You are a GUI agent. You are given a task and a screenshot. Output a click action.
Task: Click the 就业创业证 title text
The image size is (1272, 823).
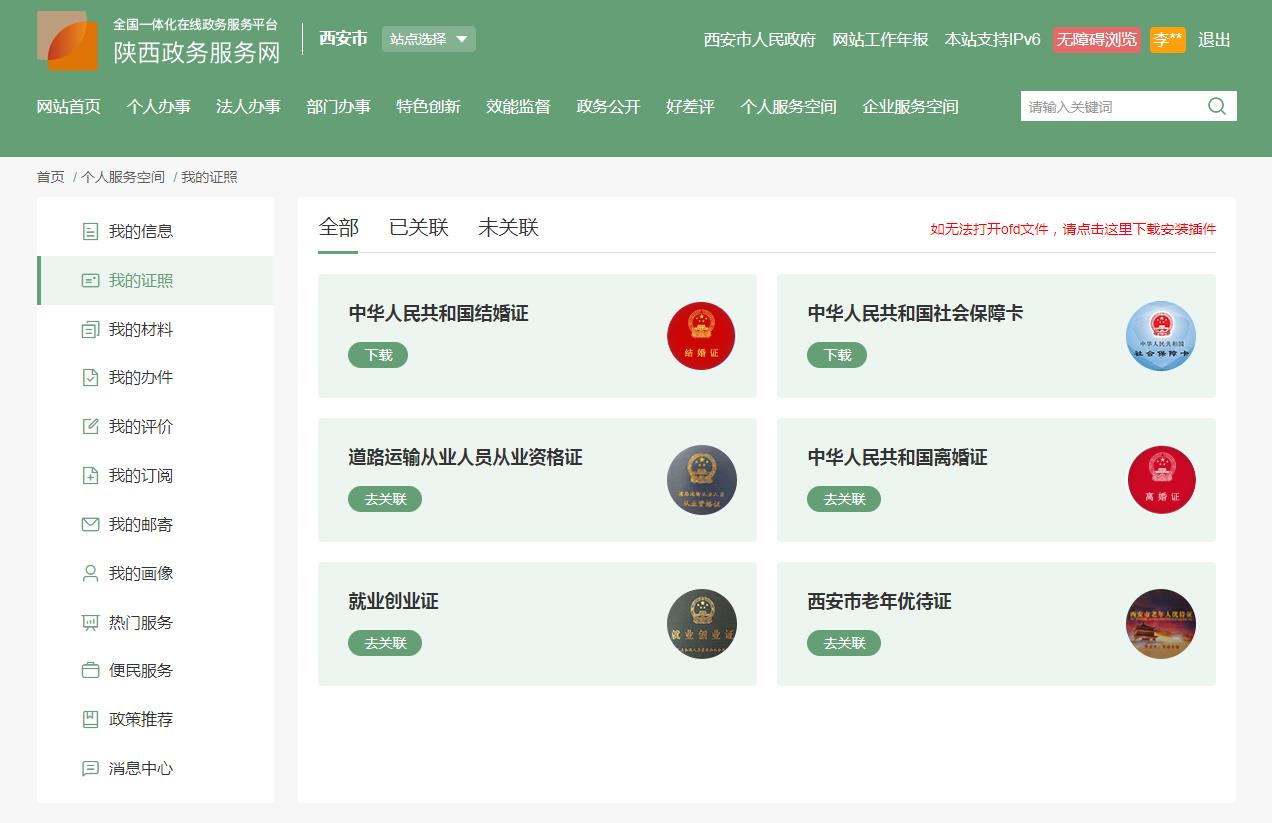click(x=393, y=602)
